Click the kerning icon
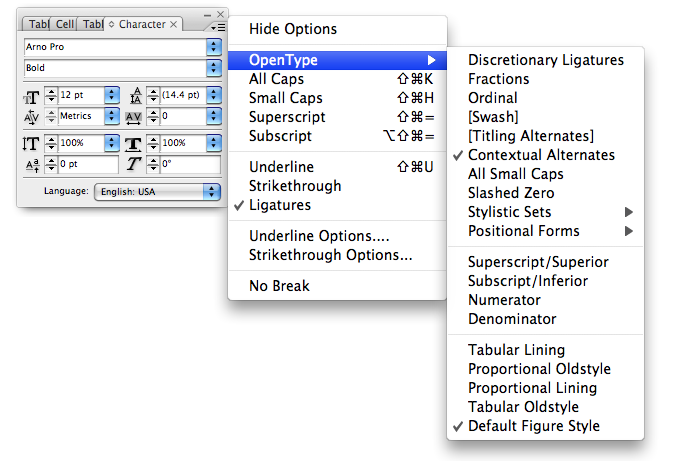Image resolution: width=674 pixels, height=461 pixels. pos(31,117)
